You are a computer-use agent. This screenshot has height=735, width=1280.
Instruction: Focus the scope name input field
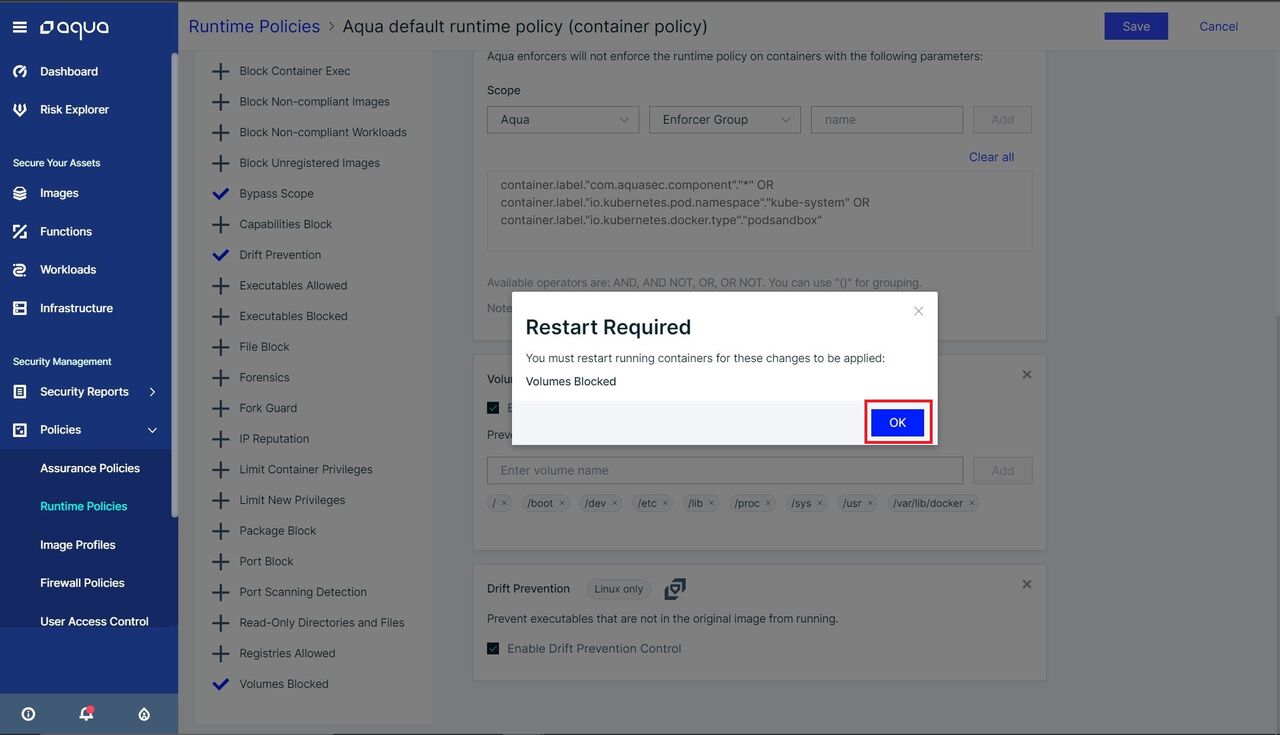tap(887, 120)
